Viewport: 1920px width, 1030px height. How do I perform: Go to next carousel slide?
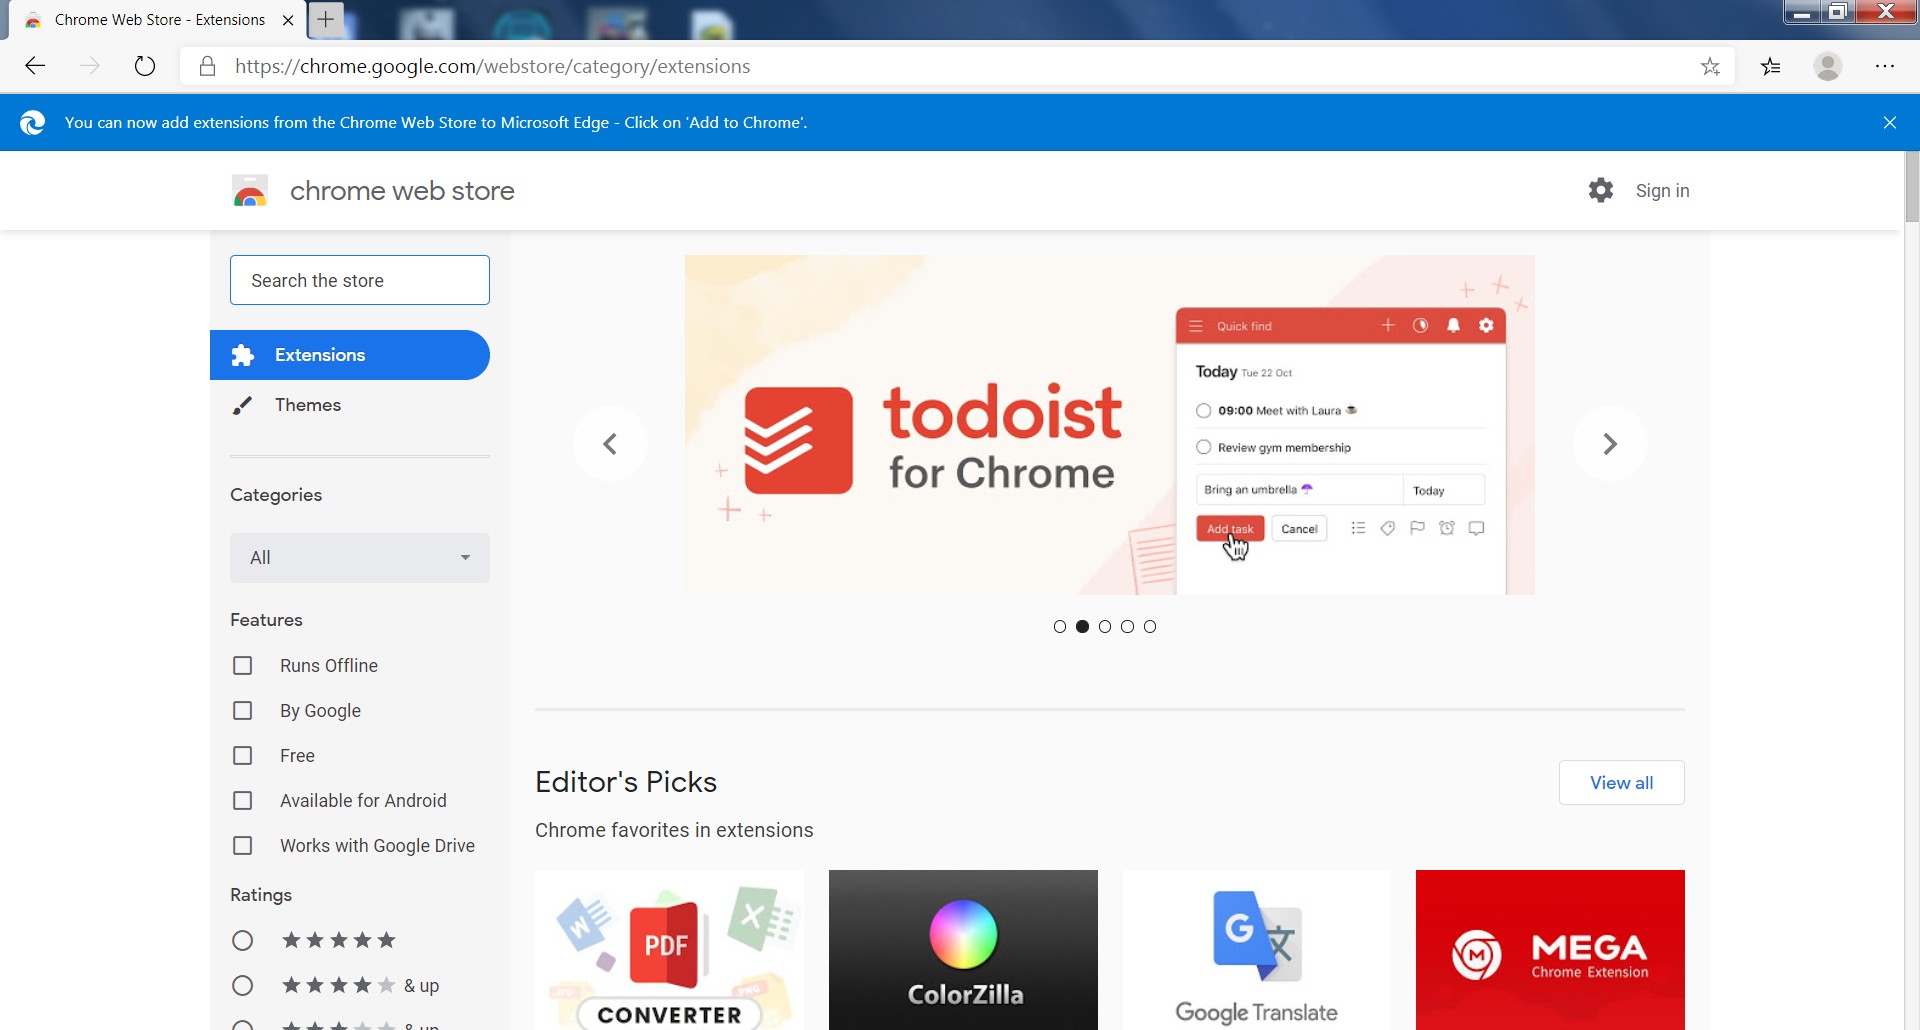pyautogui.click(x=1609, y=443)
